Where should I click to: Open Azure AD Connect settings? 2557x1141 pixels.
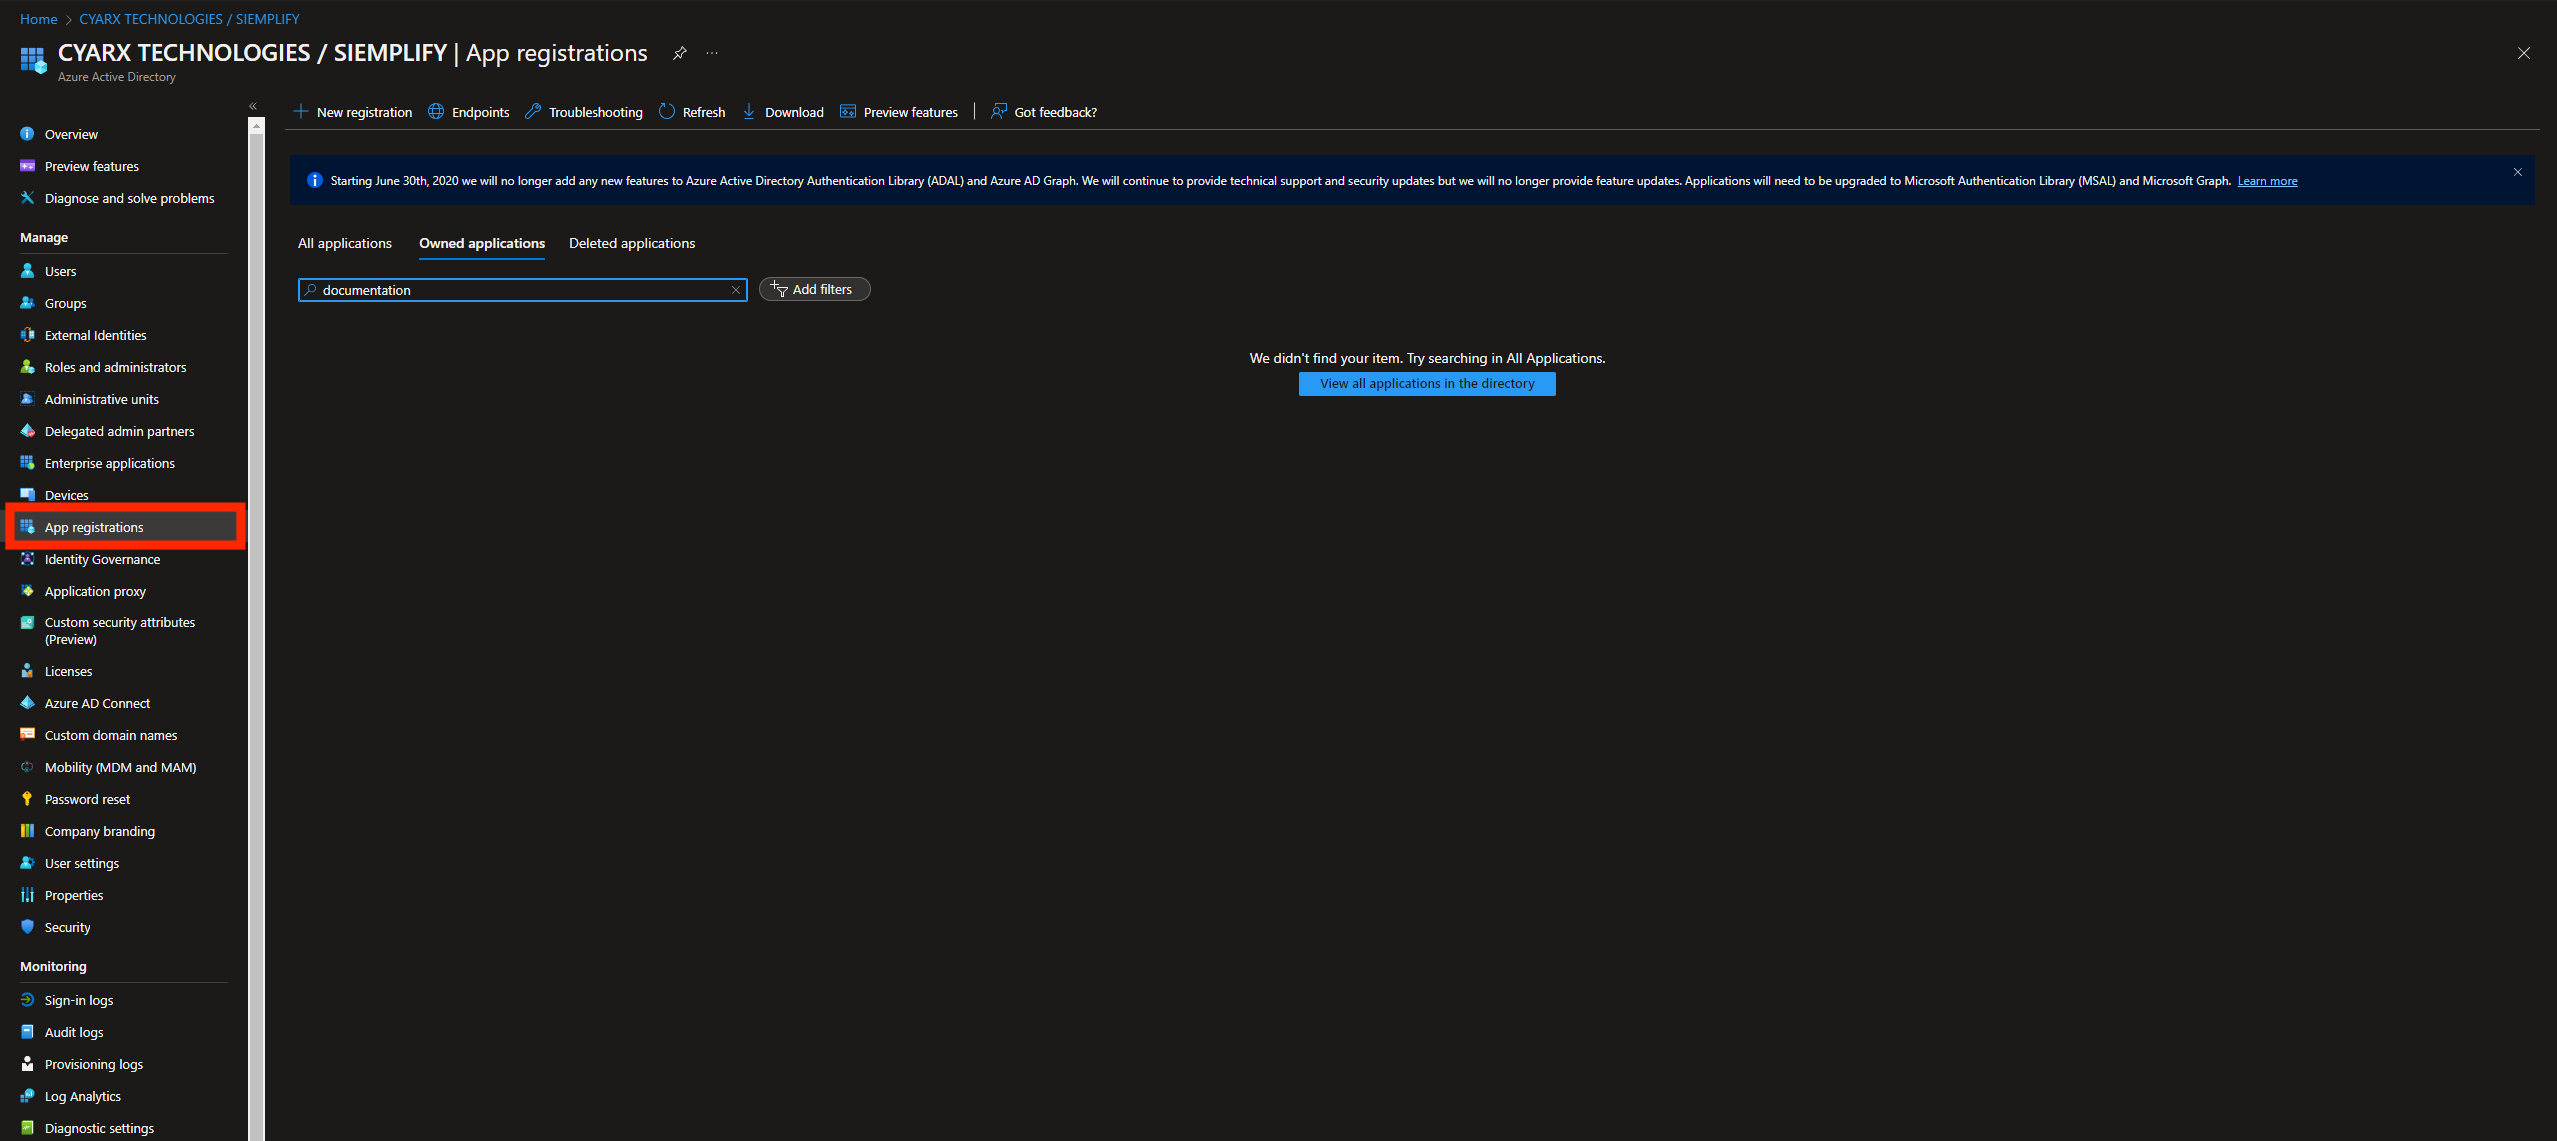96,702
